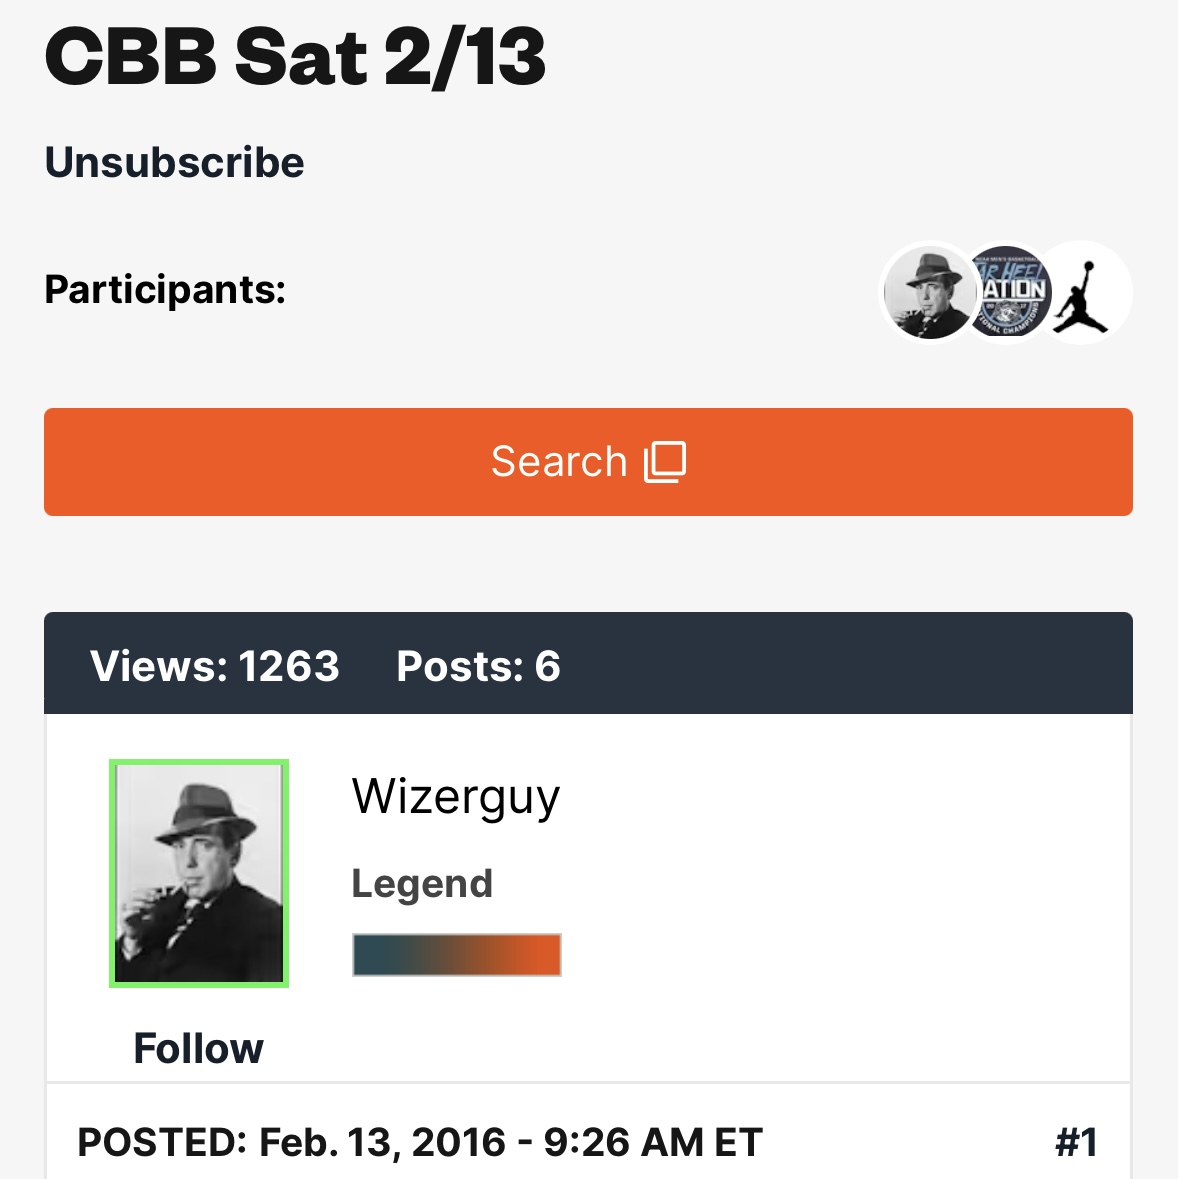Click the CBB Sat 2/13 thread title

click(295, 57)
